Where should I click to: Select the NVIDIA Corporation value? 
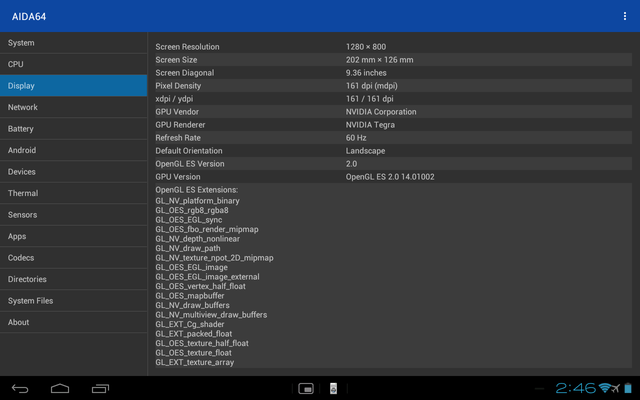point(381,112)
